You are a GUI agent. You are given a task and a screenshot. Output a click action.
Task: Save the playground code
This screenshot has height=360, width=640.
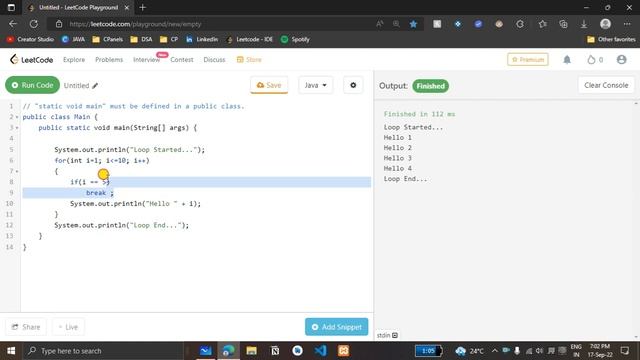pyautogui.click(x=269, y=85)
